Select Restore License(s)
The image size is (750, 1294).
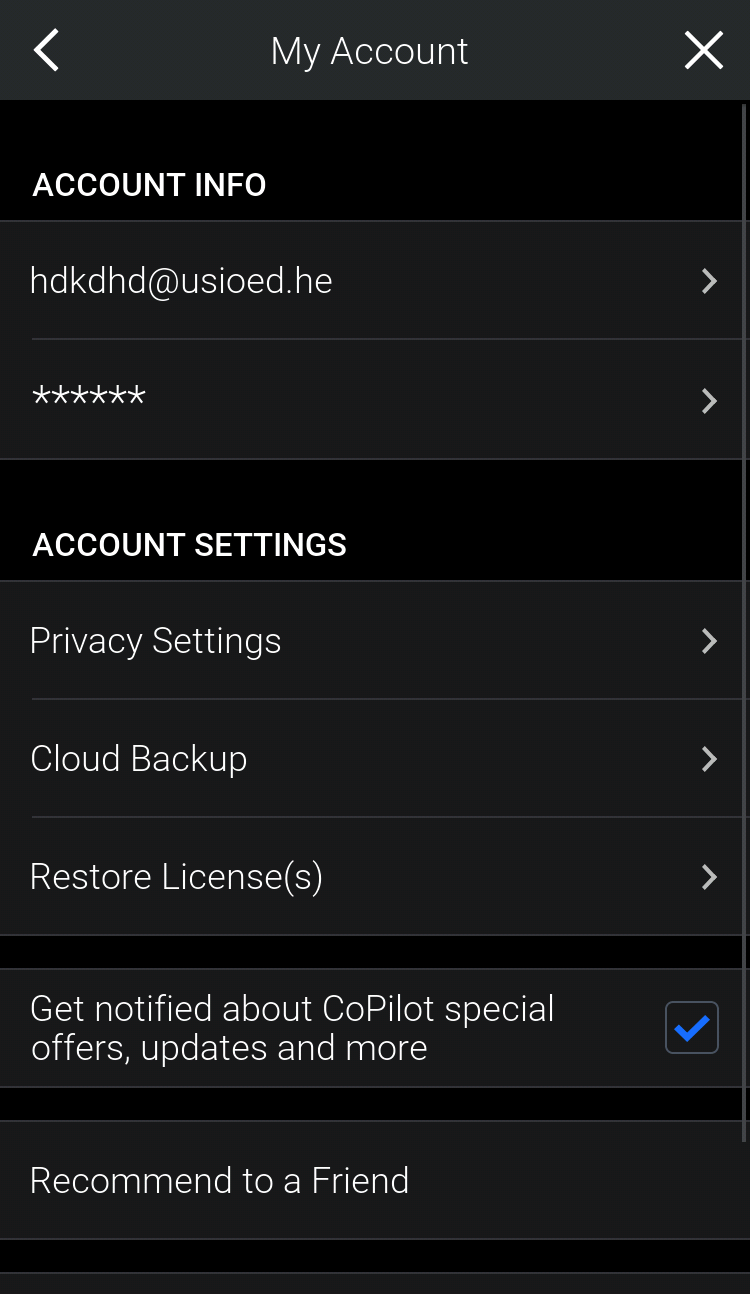[176, 877]
